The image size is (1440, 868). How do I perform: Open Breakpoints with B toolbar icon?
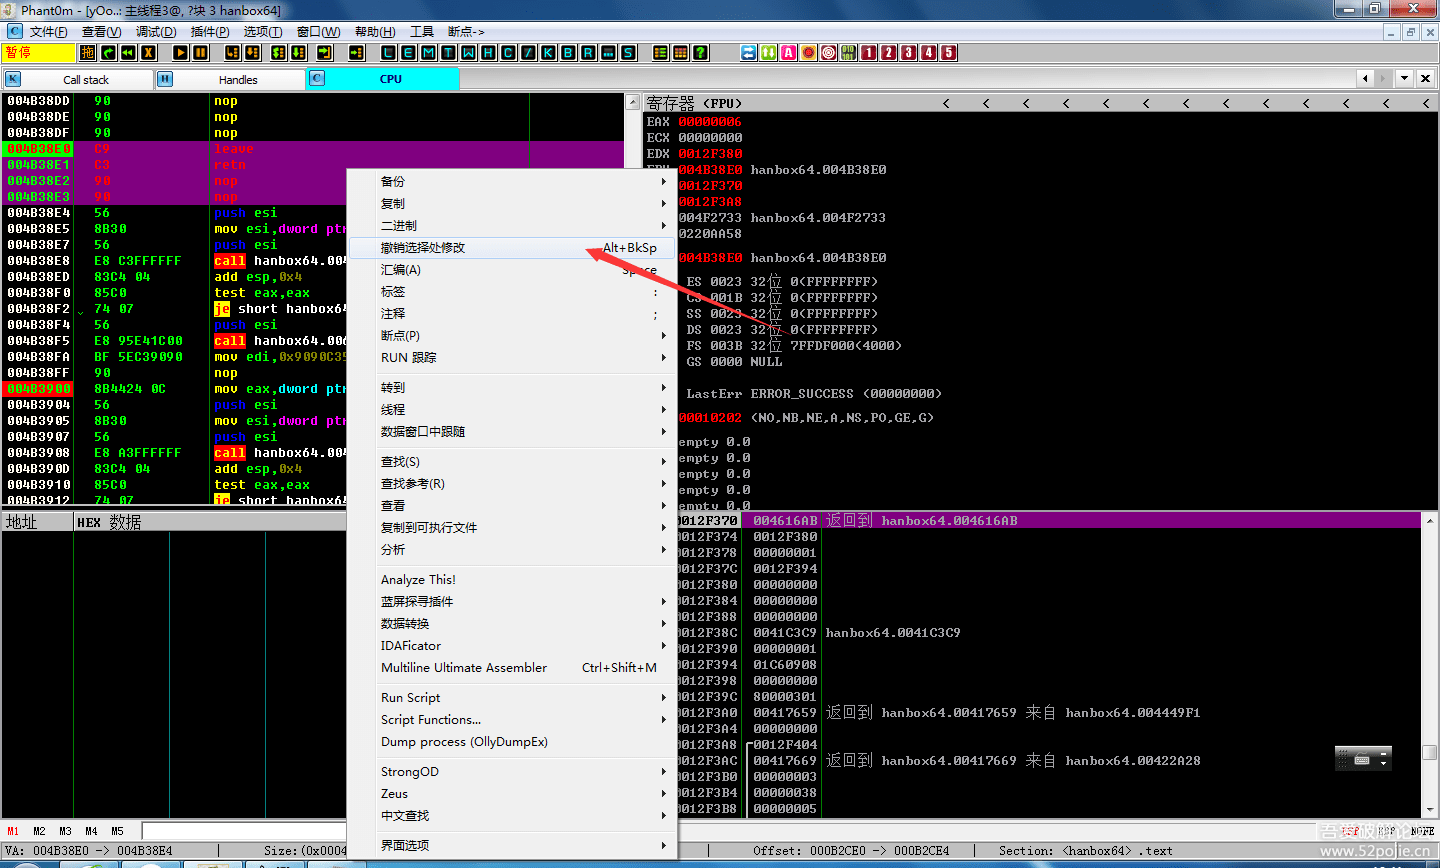pyautogui.click(x=568, y=53)
